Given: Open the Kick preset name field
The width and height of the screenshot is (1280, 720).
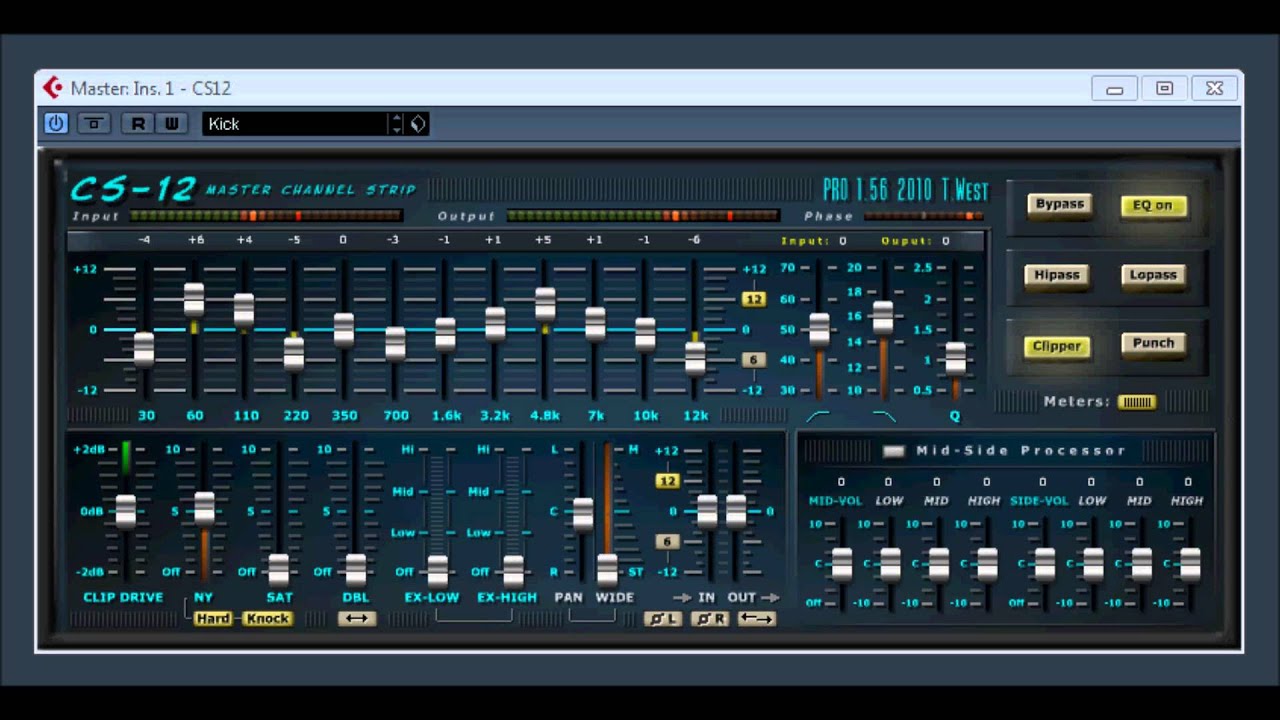Looking at the screenshot, I should coord(295,124).
